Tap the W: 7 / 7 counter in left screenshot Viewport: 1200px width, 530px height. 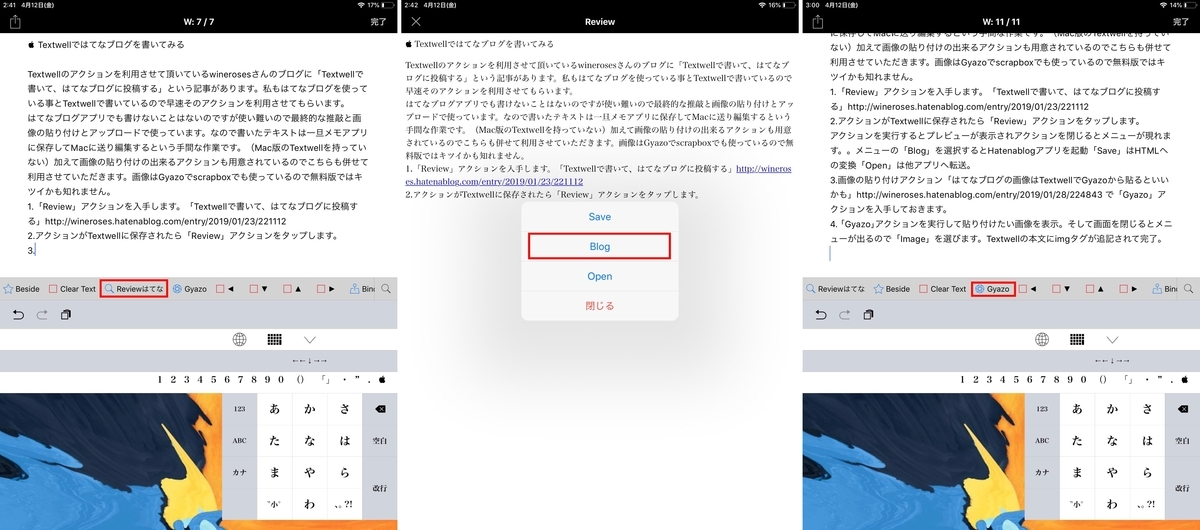point(199,21)
